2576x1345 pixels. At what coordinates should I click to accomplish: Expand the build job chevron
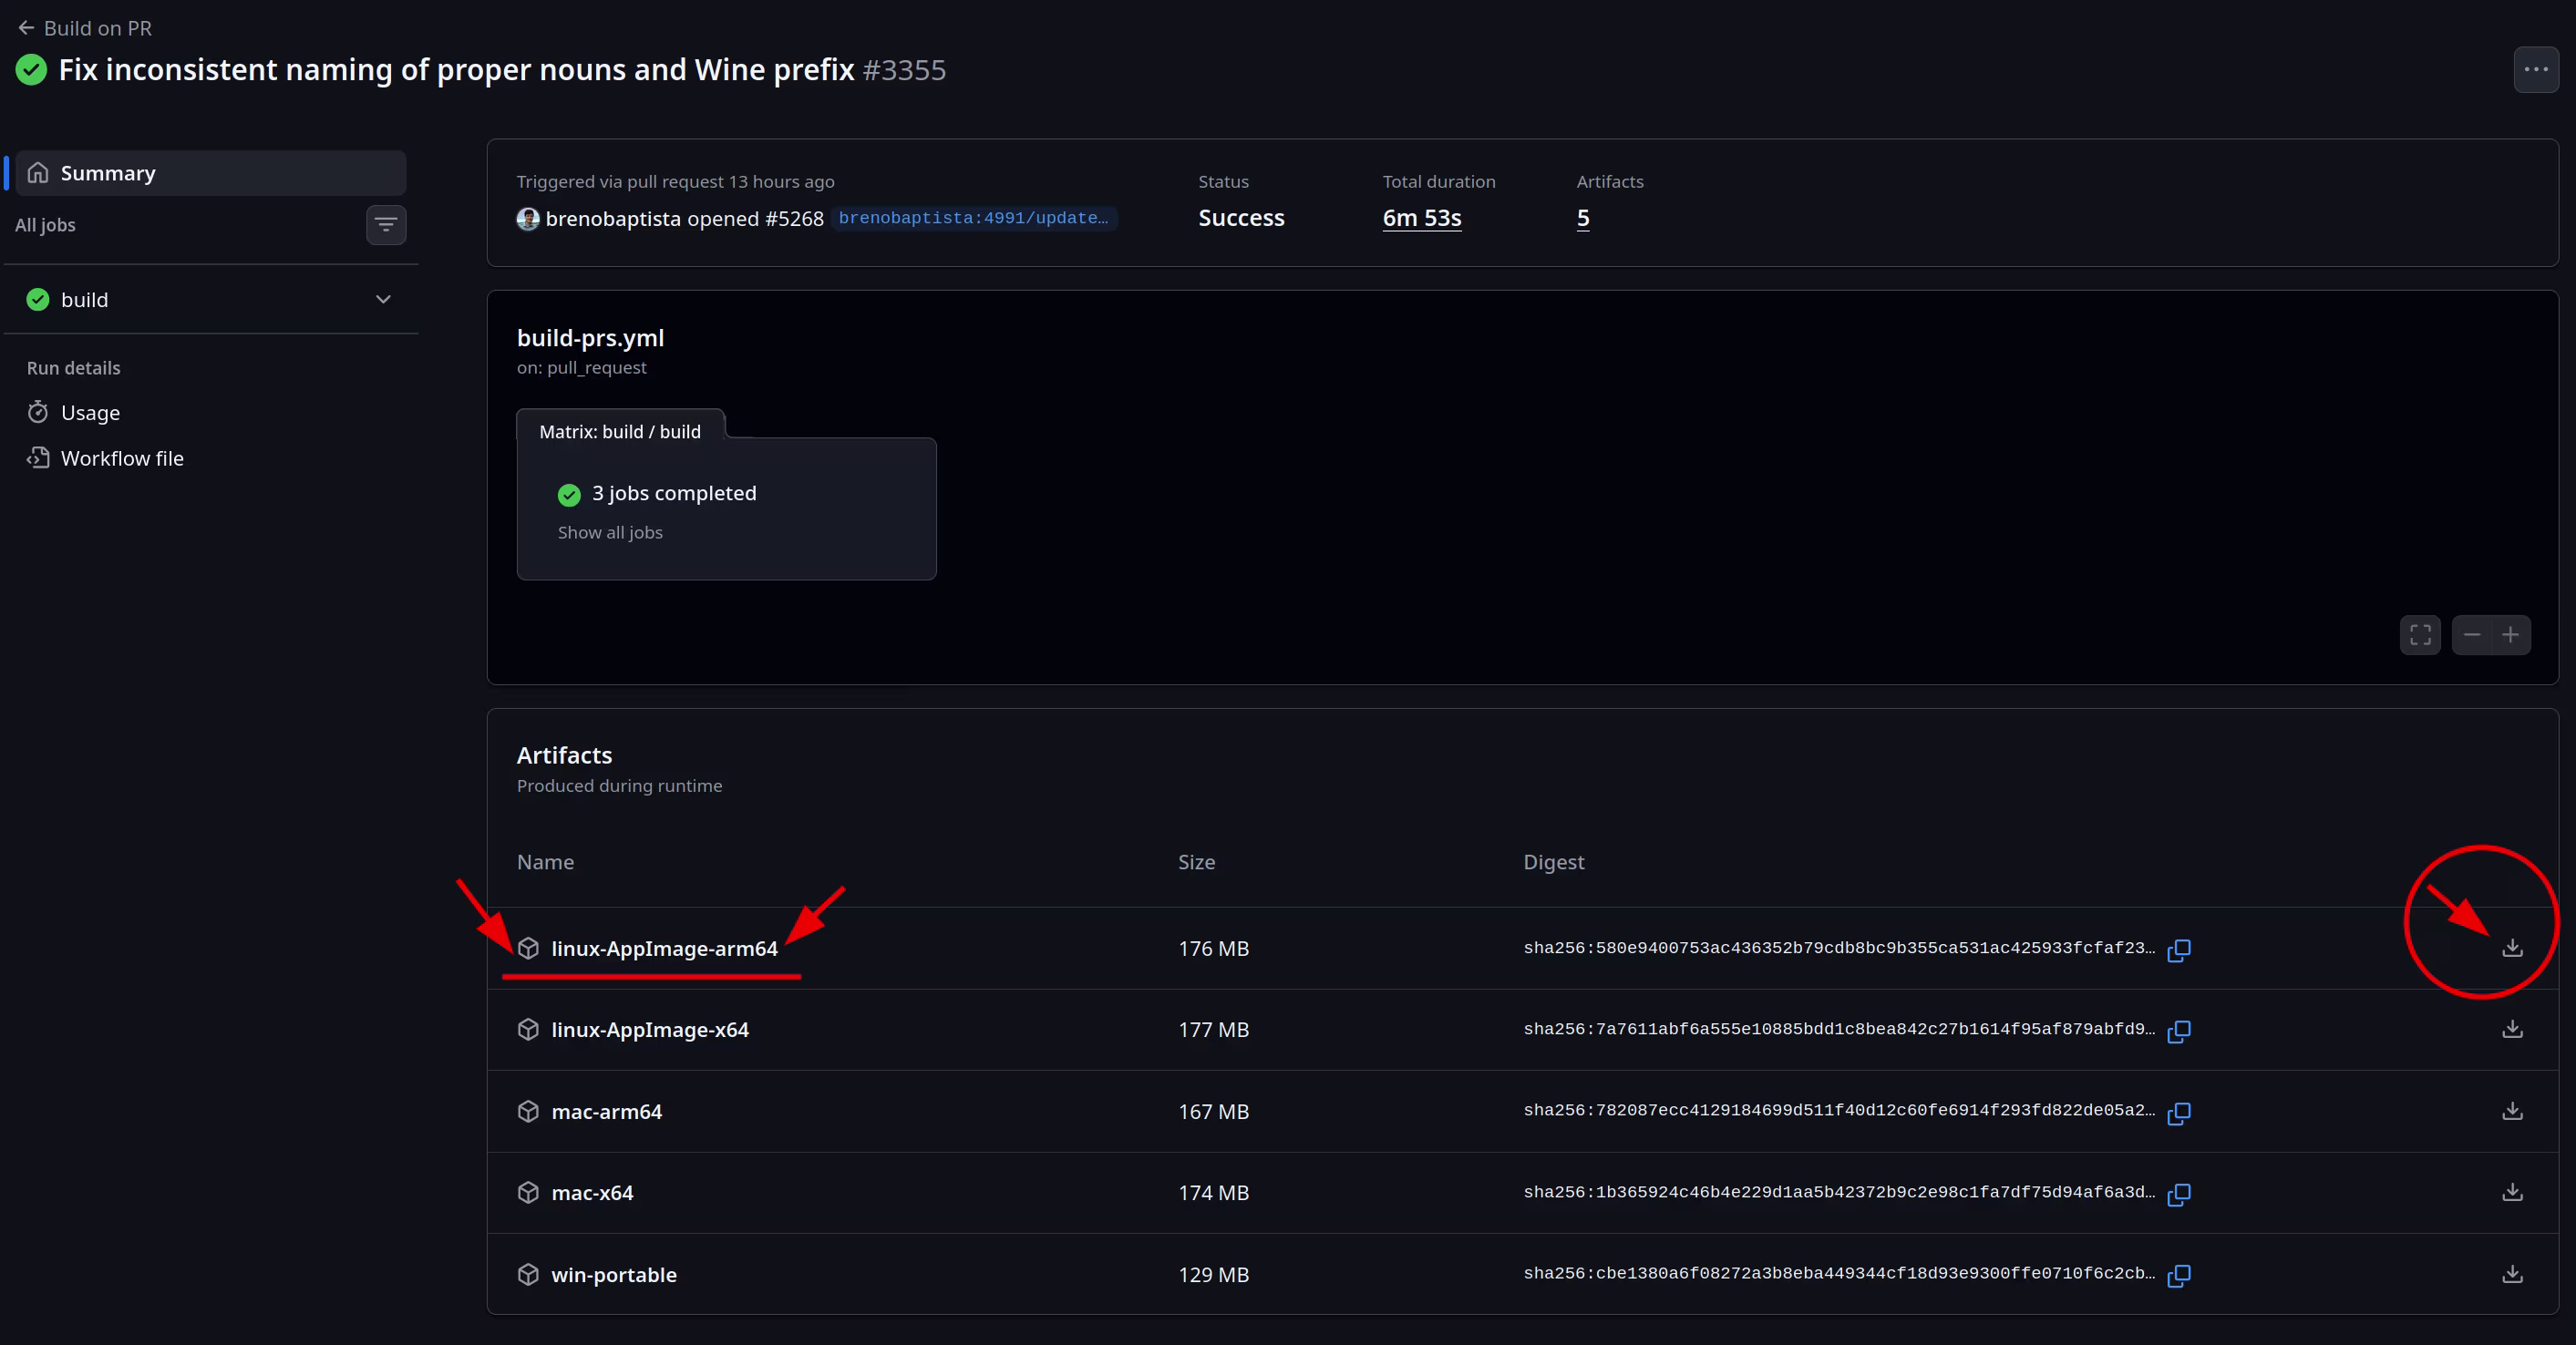tap(383, 299)
